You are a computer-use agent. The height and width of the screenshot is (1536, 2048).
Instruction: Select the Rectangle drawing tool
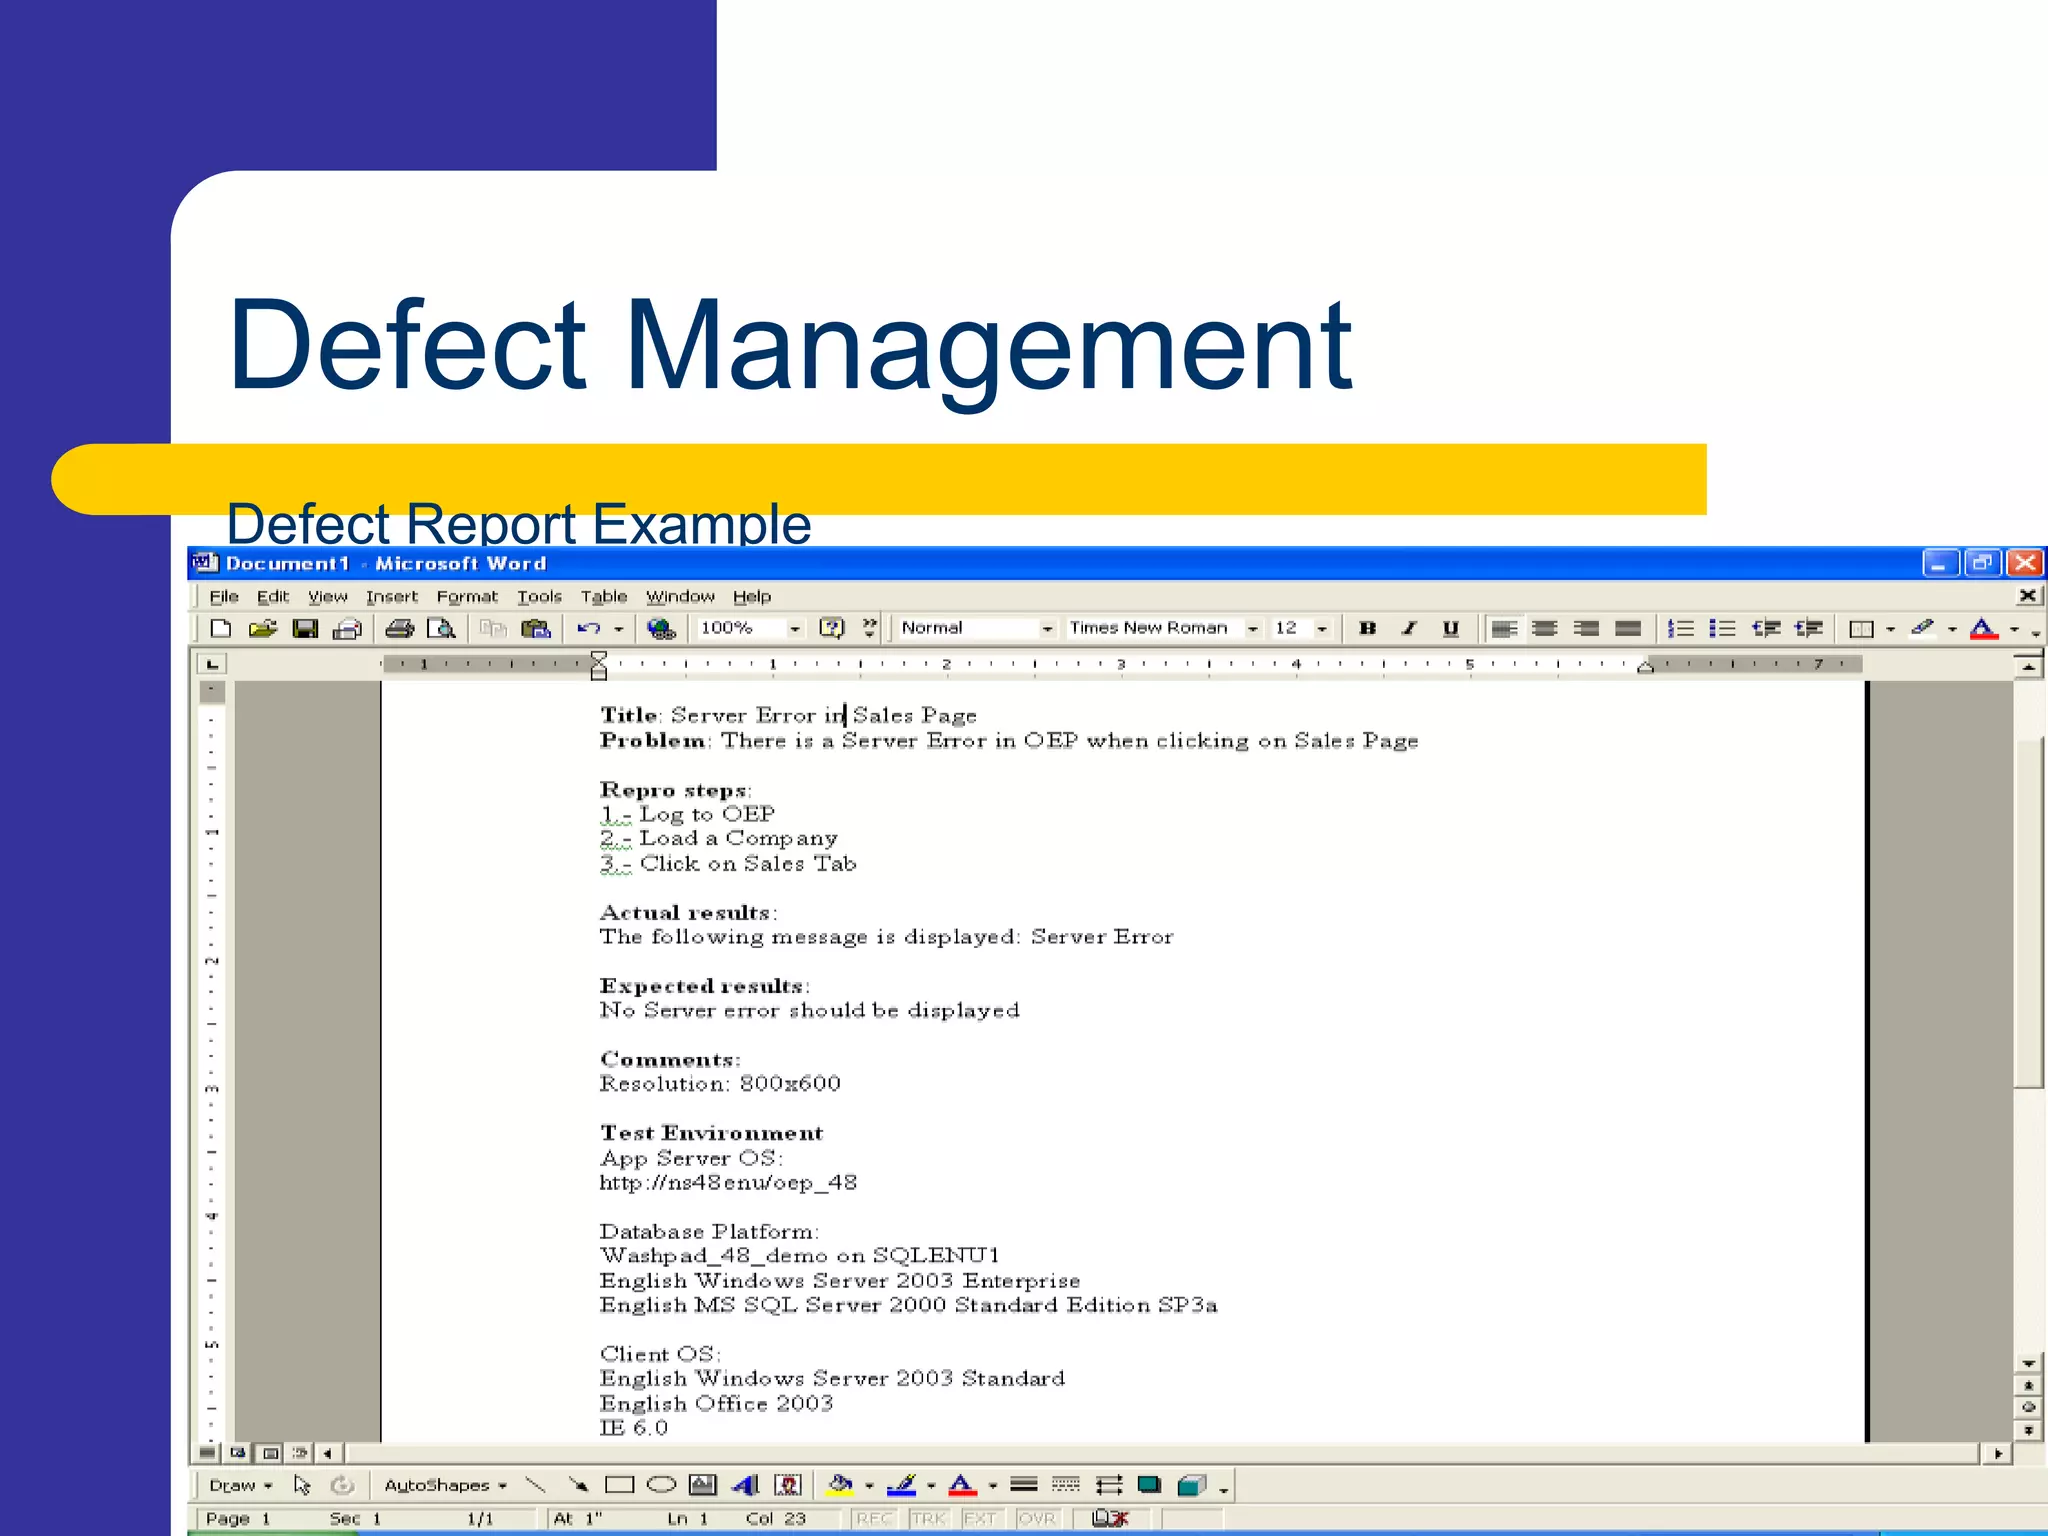(x=620, y=1485)
